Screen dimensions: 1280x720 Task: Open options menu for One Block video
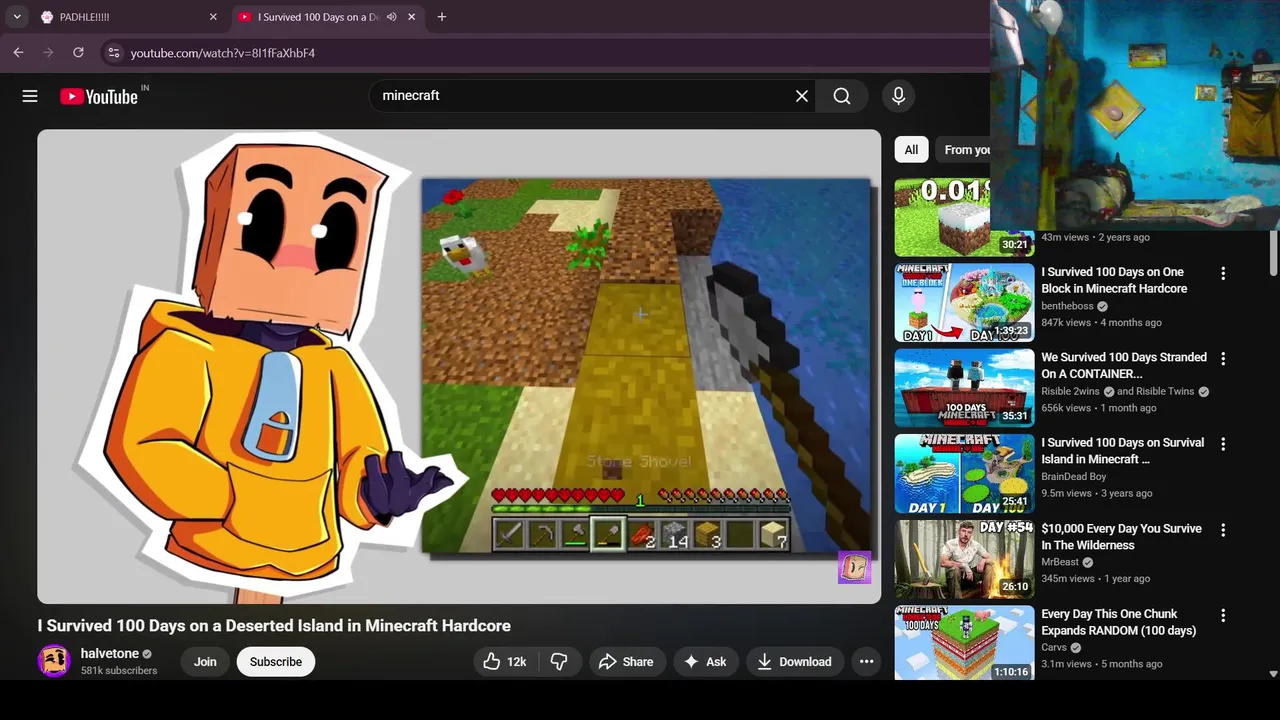click(1222, 273)
